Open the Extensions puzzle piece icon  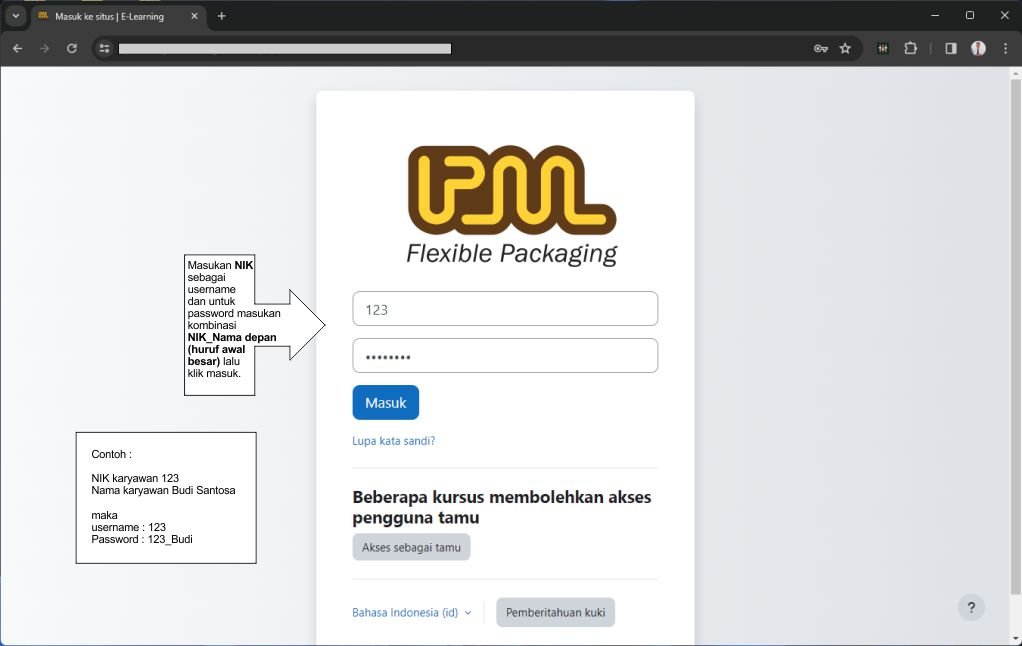[910, 48]
